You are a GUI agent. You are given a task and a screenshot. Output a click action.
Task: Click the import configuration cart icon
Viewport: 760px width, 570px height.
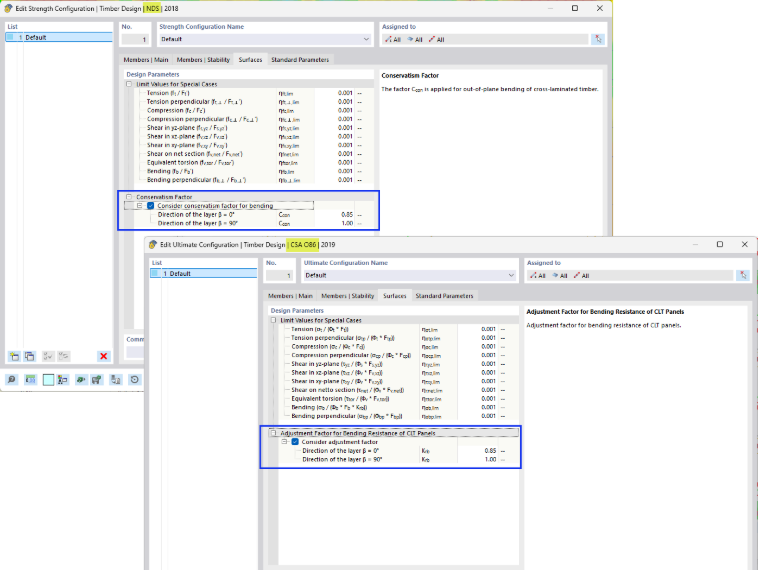(x=97, y=380)
